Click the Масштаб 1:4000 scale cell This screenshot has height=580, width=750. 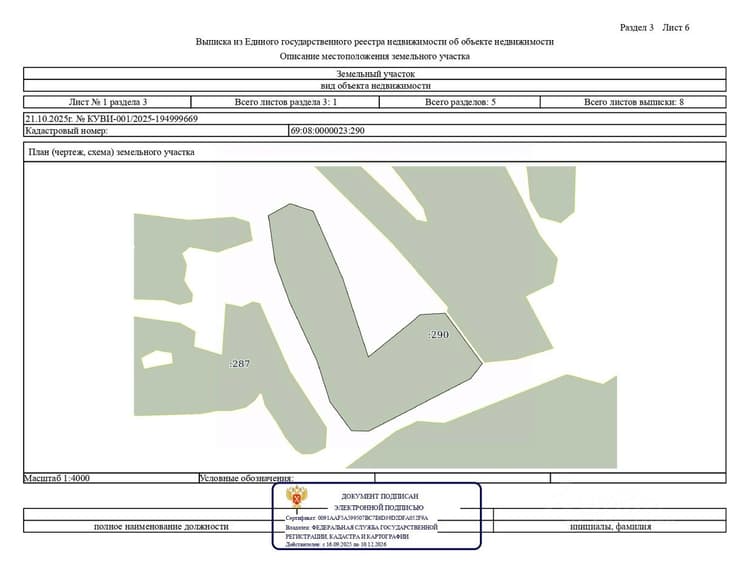[111, 478]
